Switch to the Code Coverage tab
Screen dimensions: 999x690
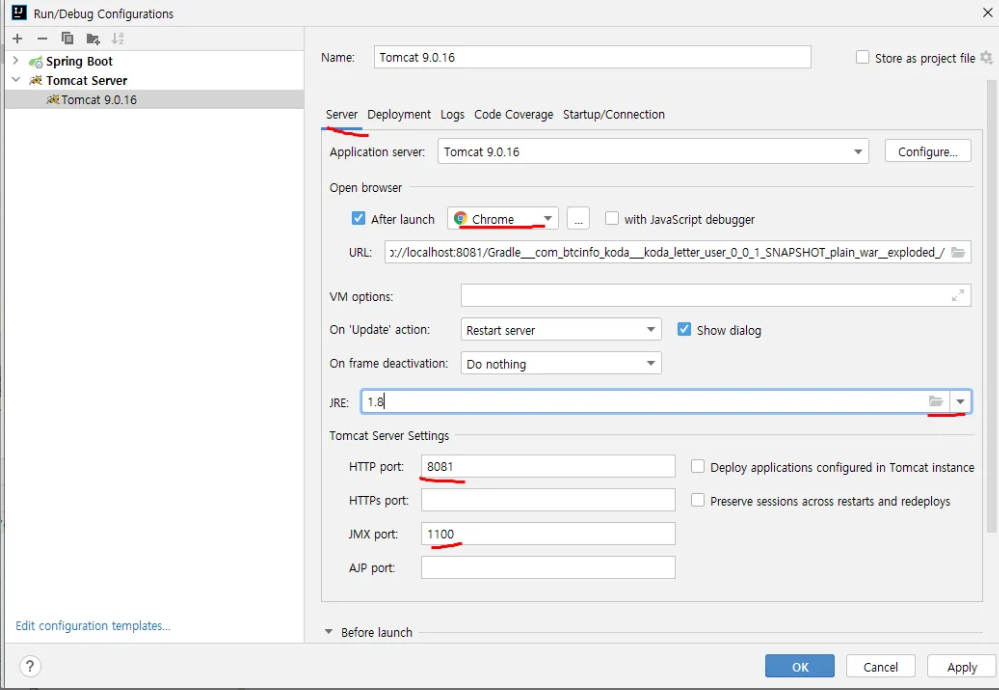[514, 115]
